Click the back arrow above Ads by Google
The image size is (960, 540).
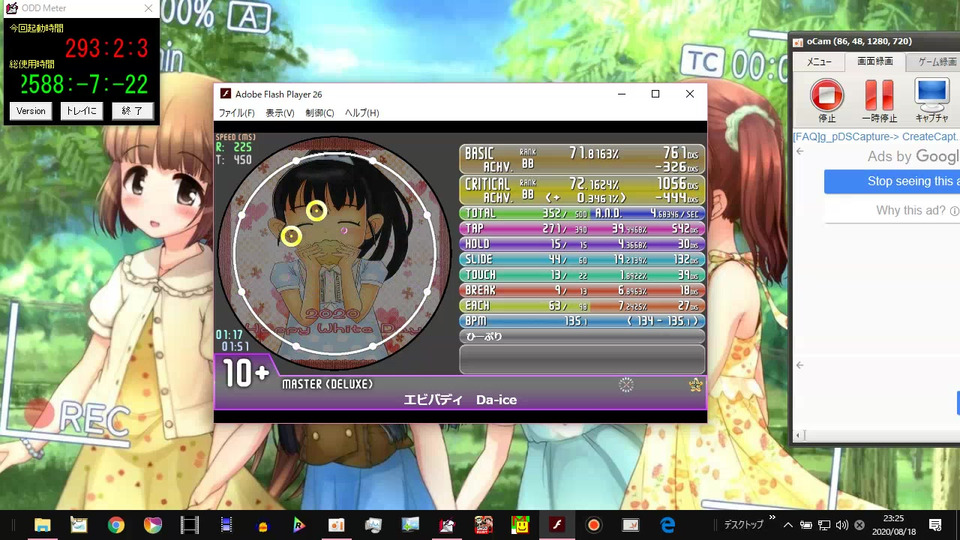(x=800, y=151)
